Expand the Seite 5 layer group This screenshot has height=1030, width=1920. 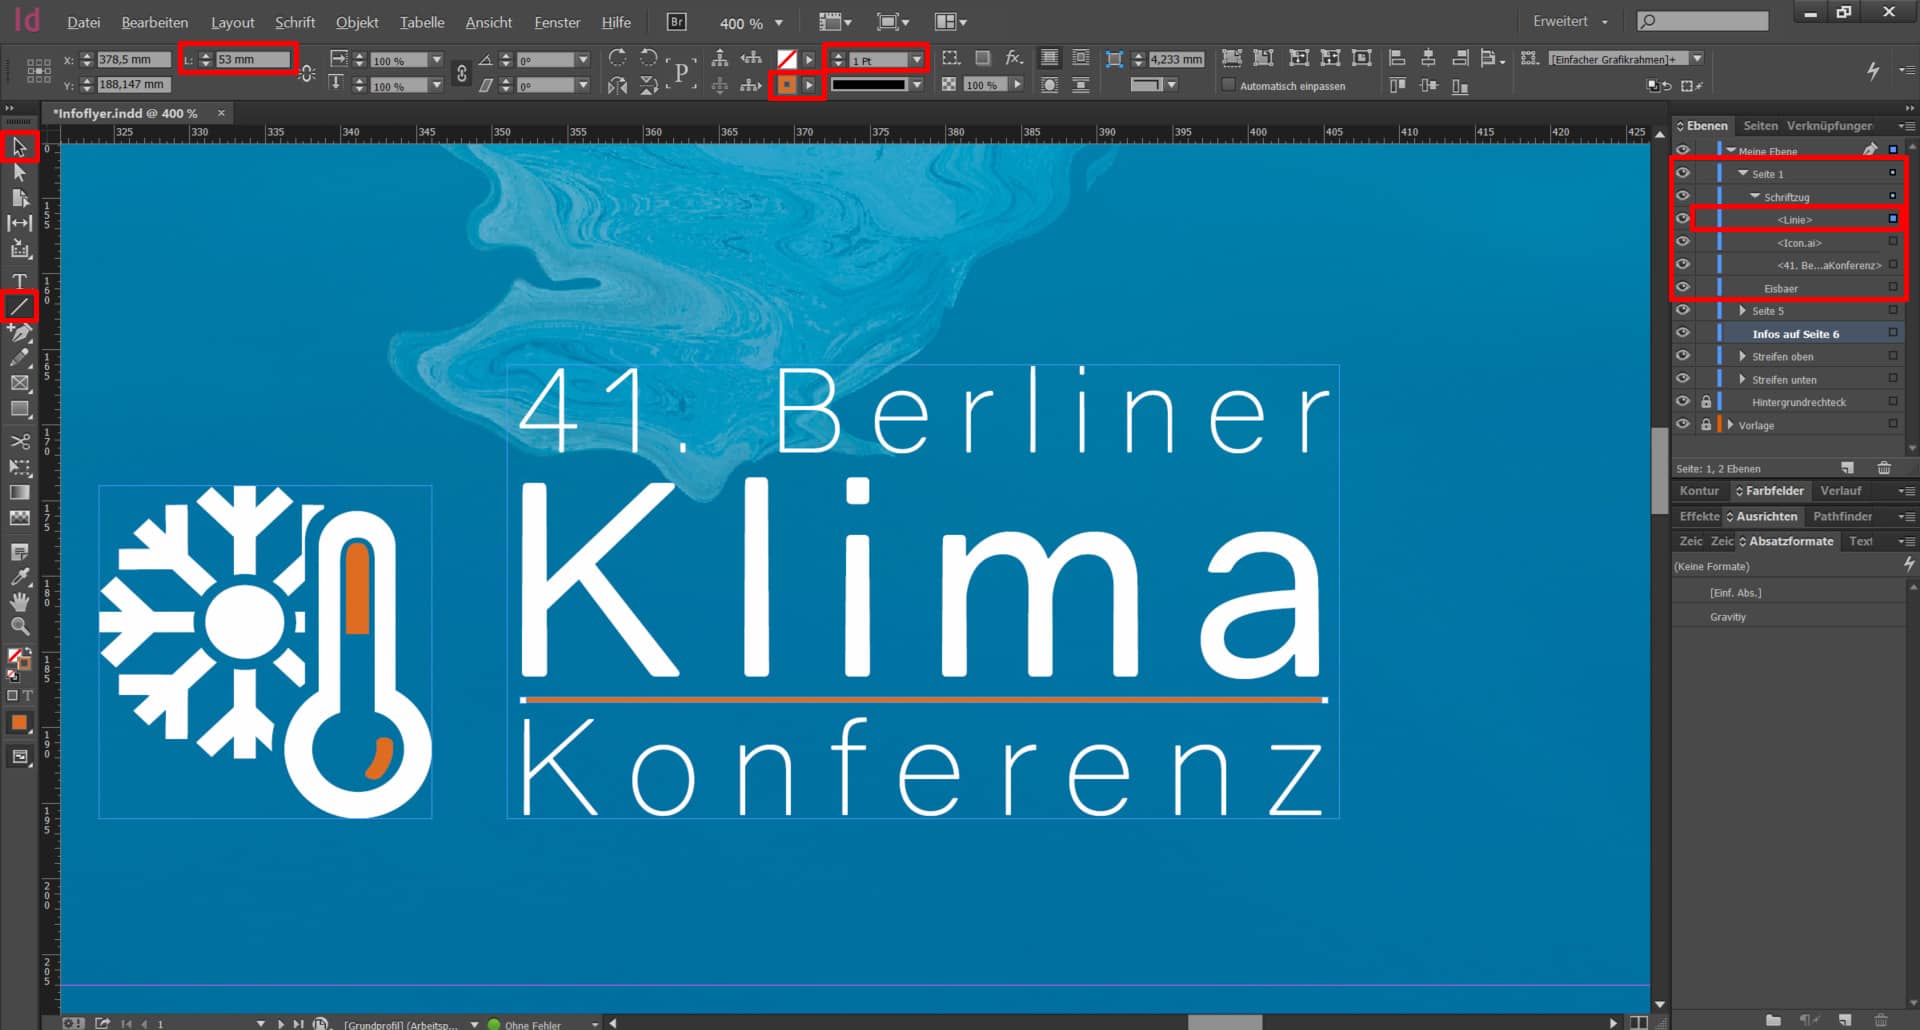1742,311
